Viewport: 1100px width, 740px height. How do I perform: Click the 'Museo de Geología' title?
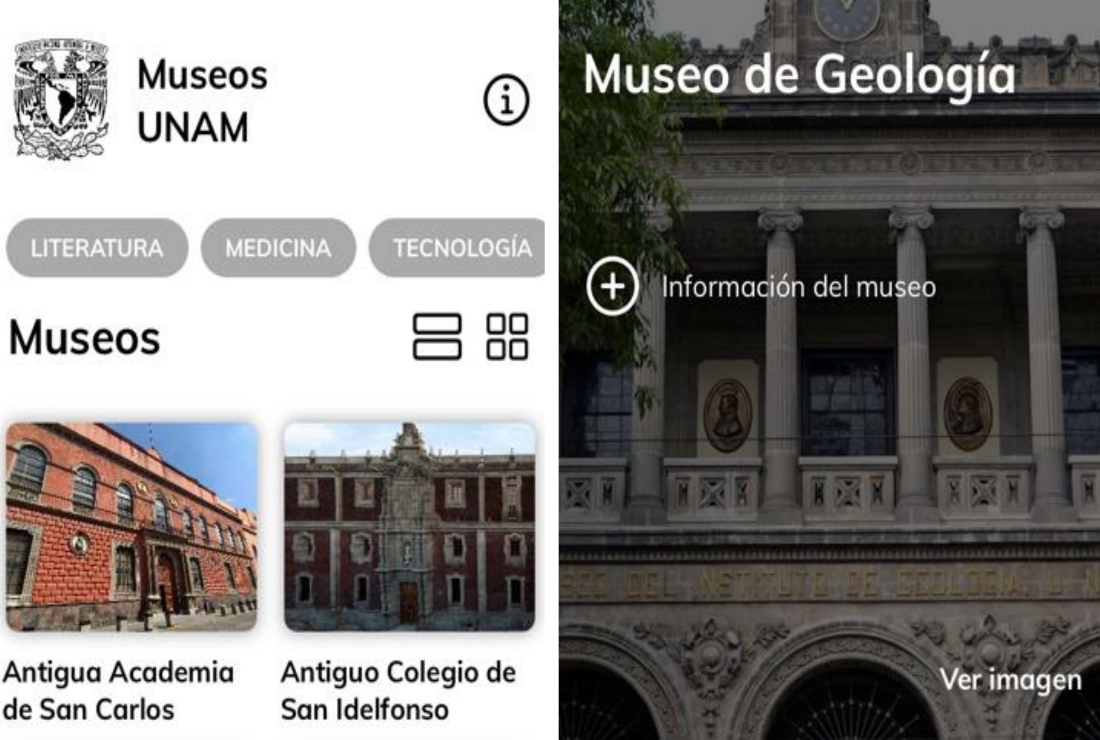[799, 74]
